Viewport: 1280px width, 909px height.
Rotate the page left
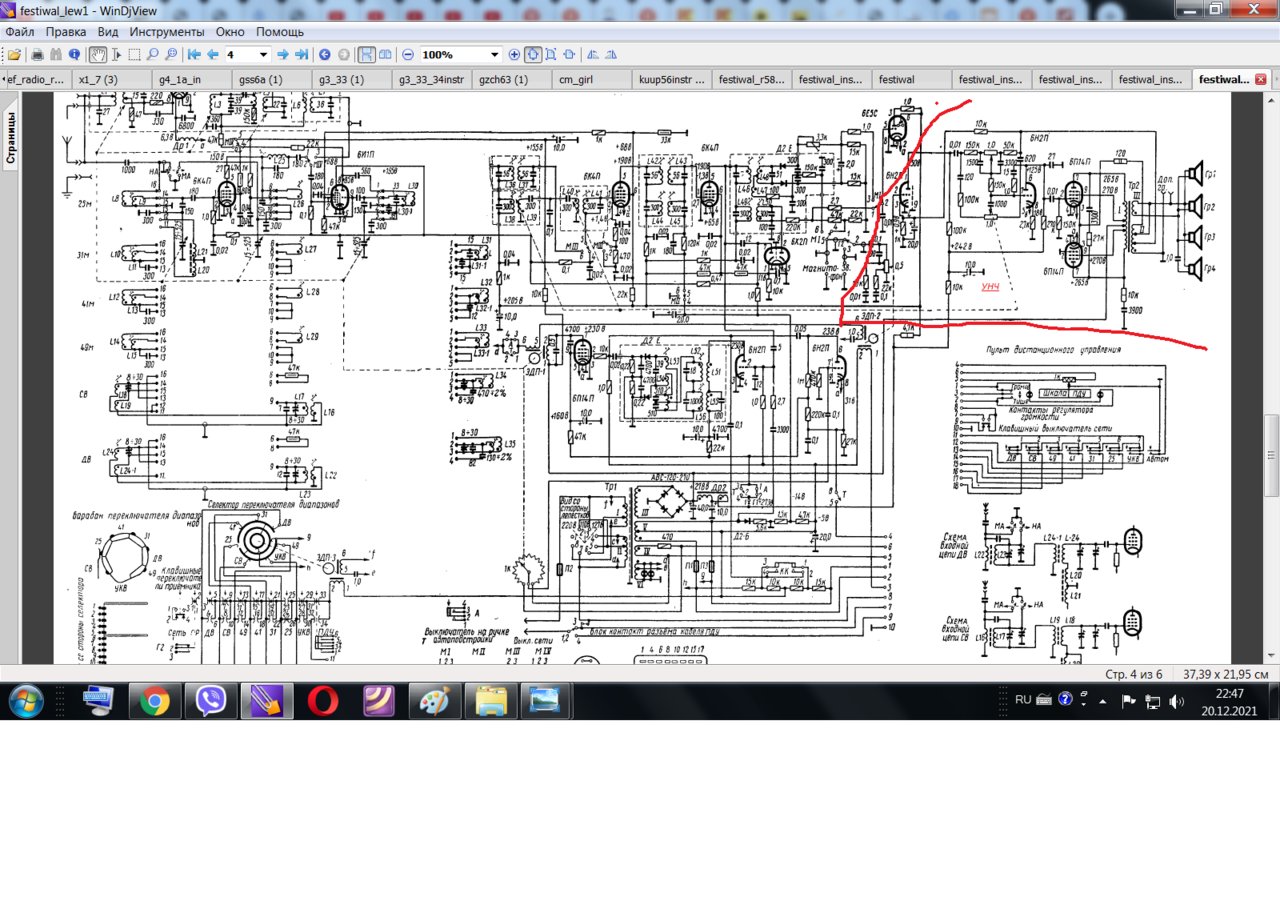592,55
